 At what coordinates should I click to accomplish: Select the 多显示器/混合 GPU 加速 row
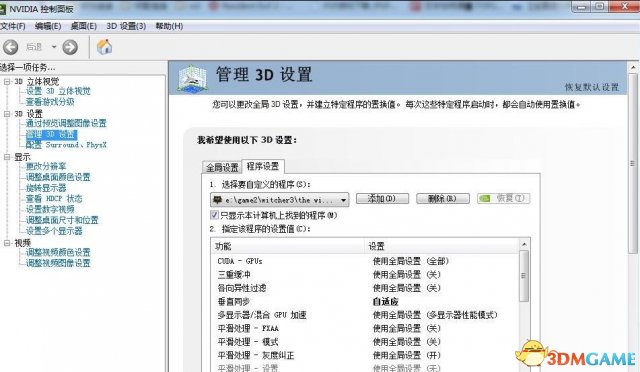pos(365,315)
